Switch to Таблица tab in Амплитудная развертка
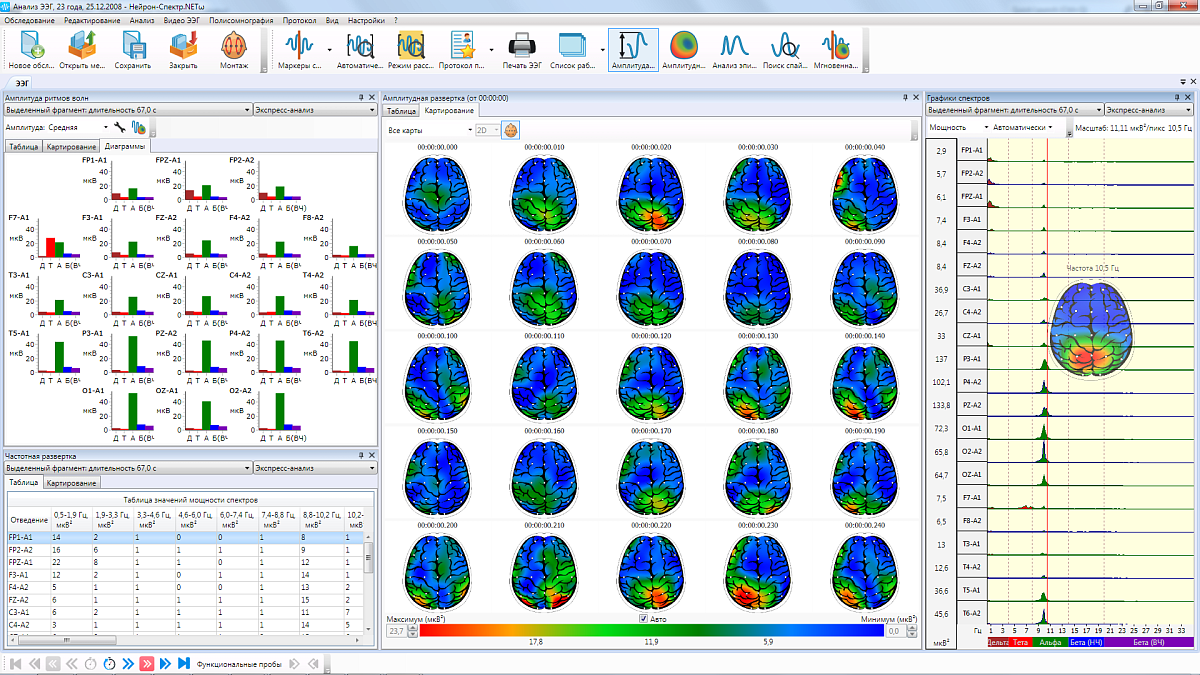Image resolution: width=1200 pixels, height=675 pixels. click(401, 112)
